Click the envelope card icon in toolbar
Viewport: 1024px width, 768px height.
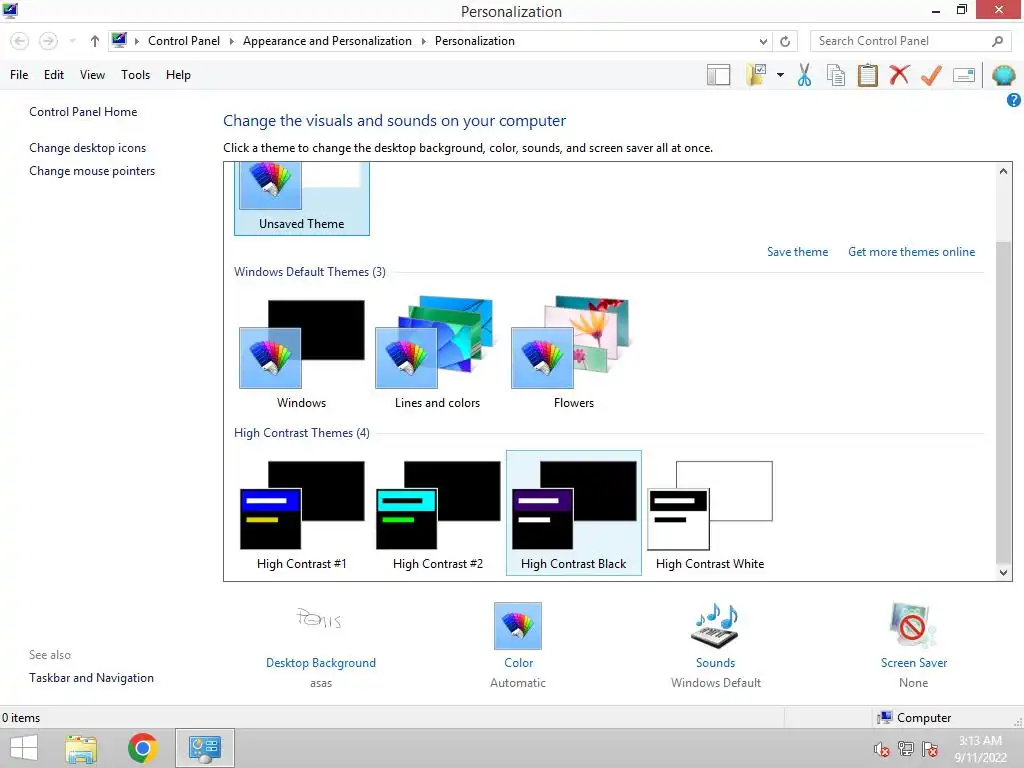963,75
